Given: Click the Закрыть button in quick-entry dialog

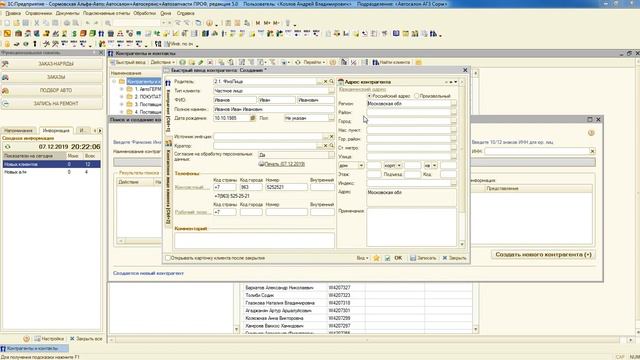Looking at the screenshot, I should click(x=454, y=258).
